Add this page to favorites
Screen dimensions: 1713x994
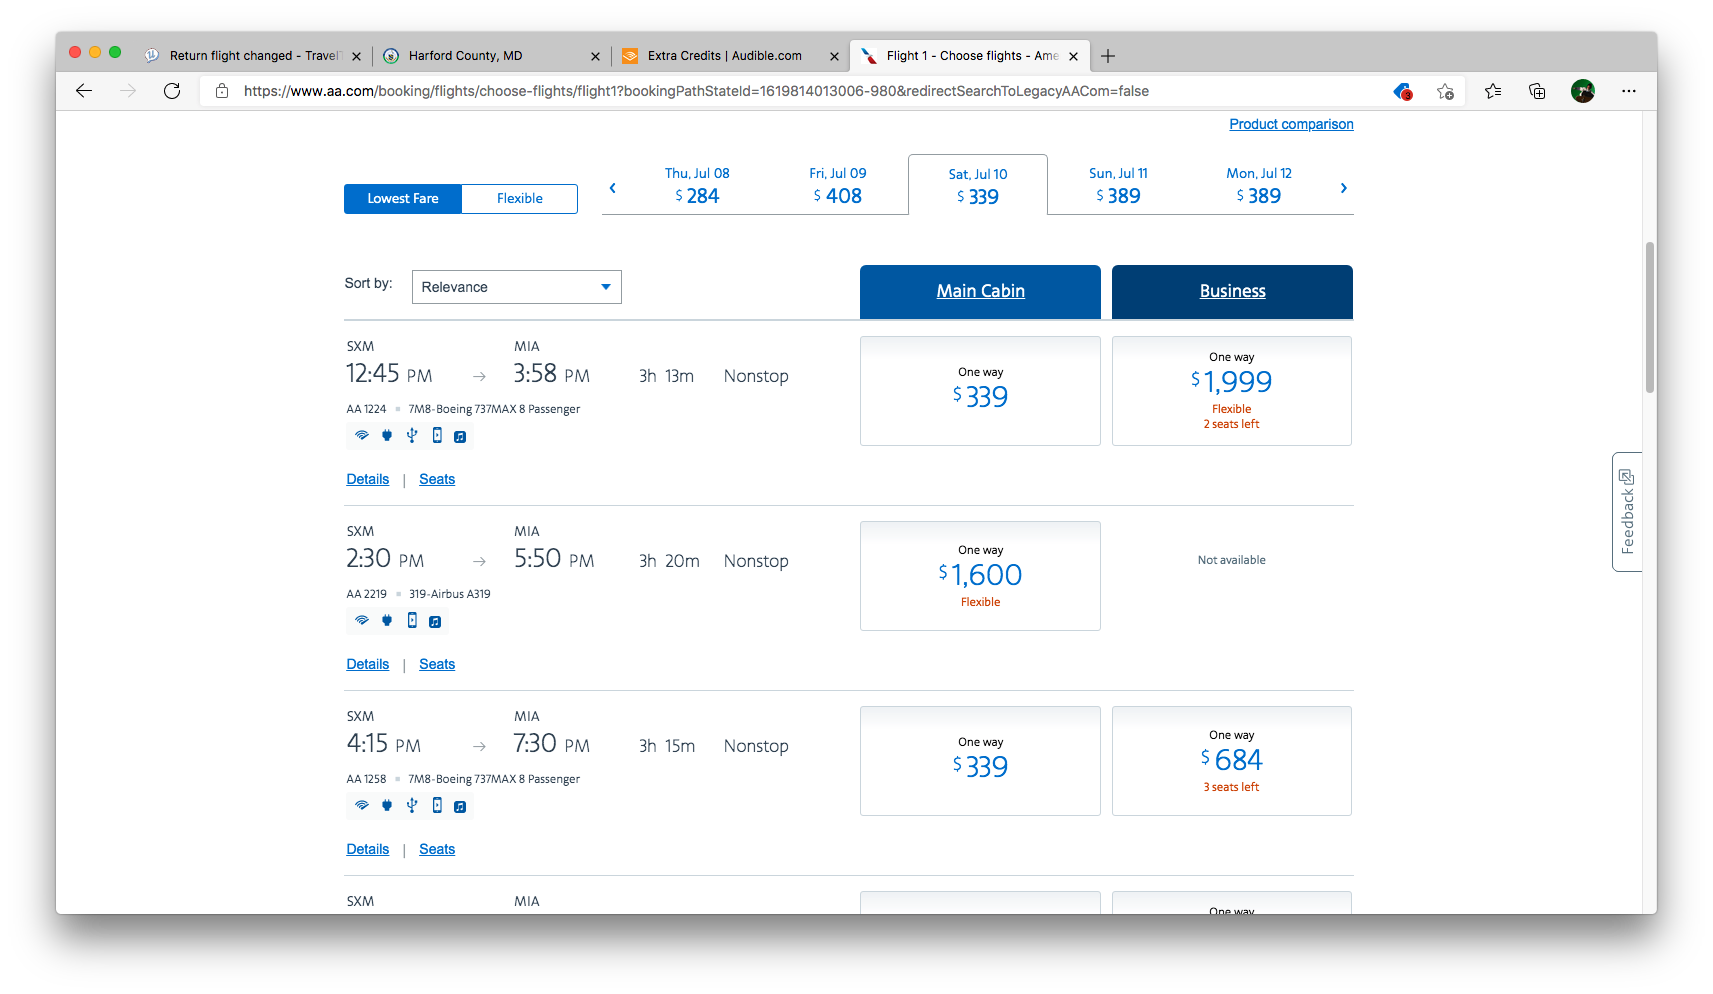coord(1445,91)
